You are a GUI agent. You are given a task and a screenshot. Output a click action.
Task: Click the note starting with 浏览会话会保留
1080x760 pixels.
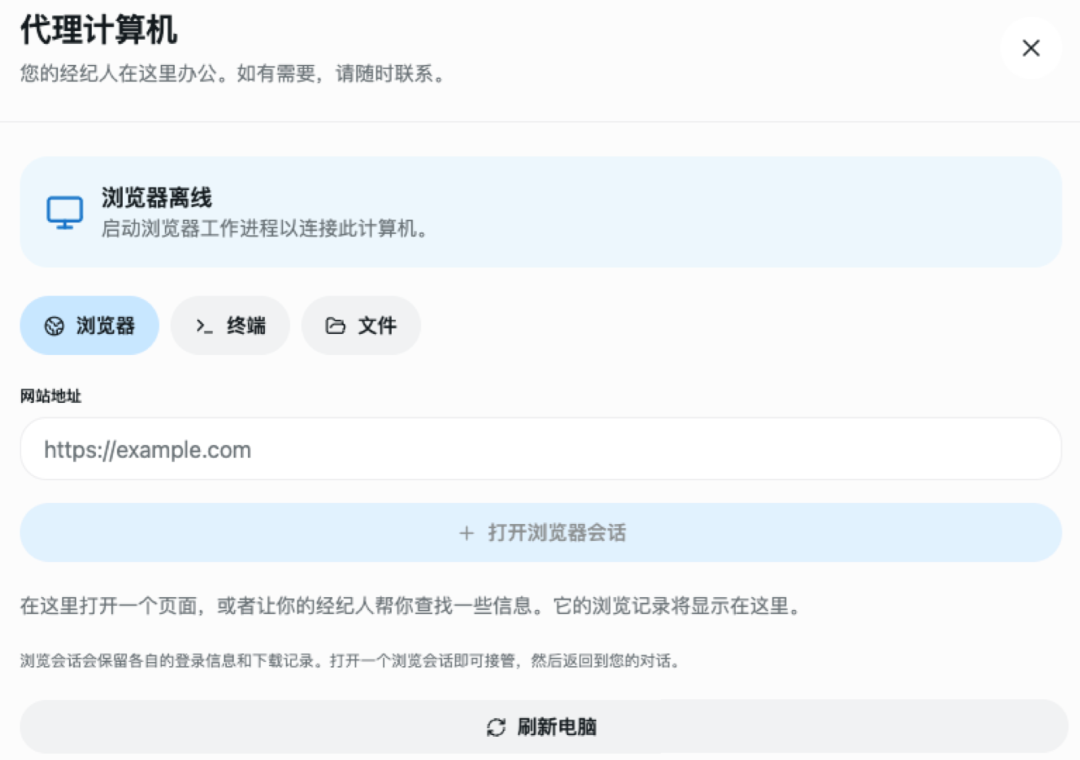[351, 661]
